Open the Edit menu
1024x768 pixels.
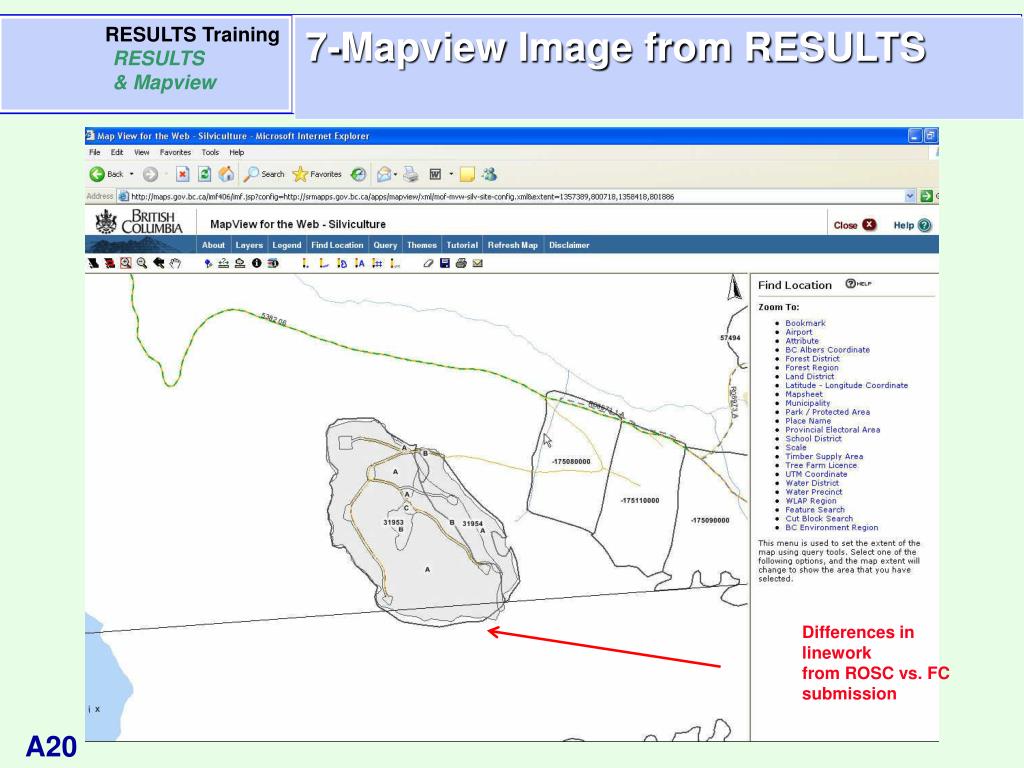[x=117, y=152]
